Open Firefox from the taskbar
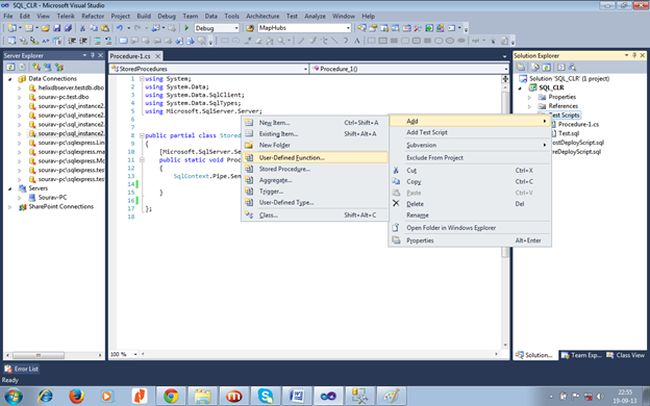Viewport: 650px width, 406px height. tap(77, 396)
